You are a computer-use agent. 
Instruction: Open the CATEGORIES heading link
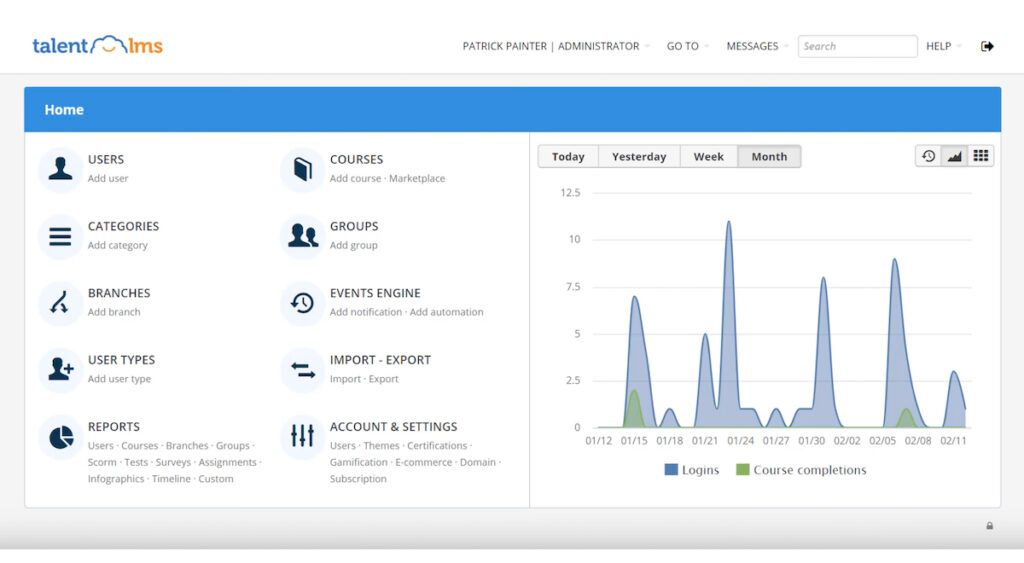click(123, 226)
